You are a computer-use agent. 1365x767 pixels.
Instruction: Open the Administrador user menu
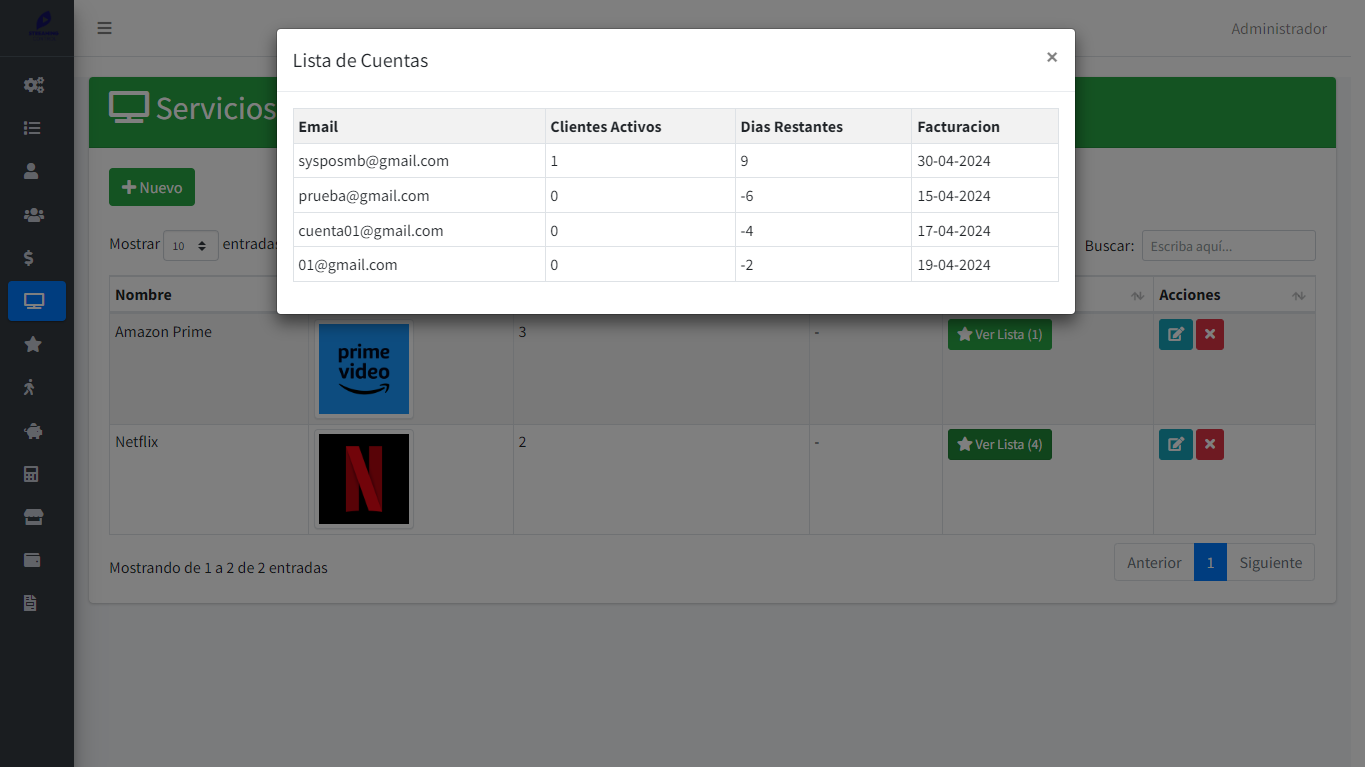tap(1279, 29)
